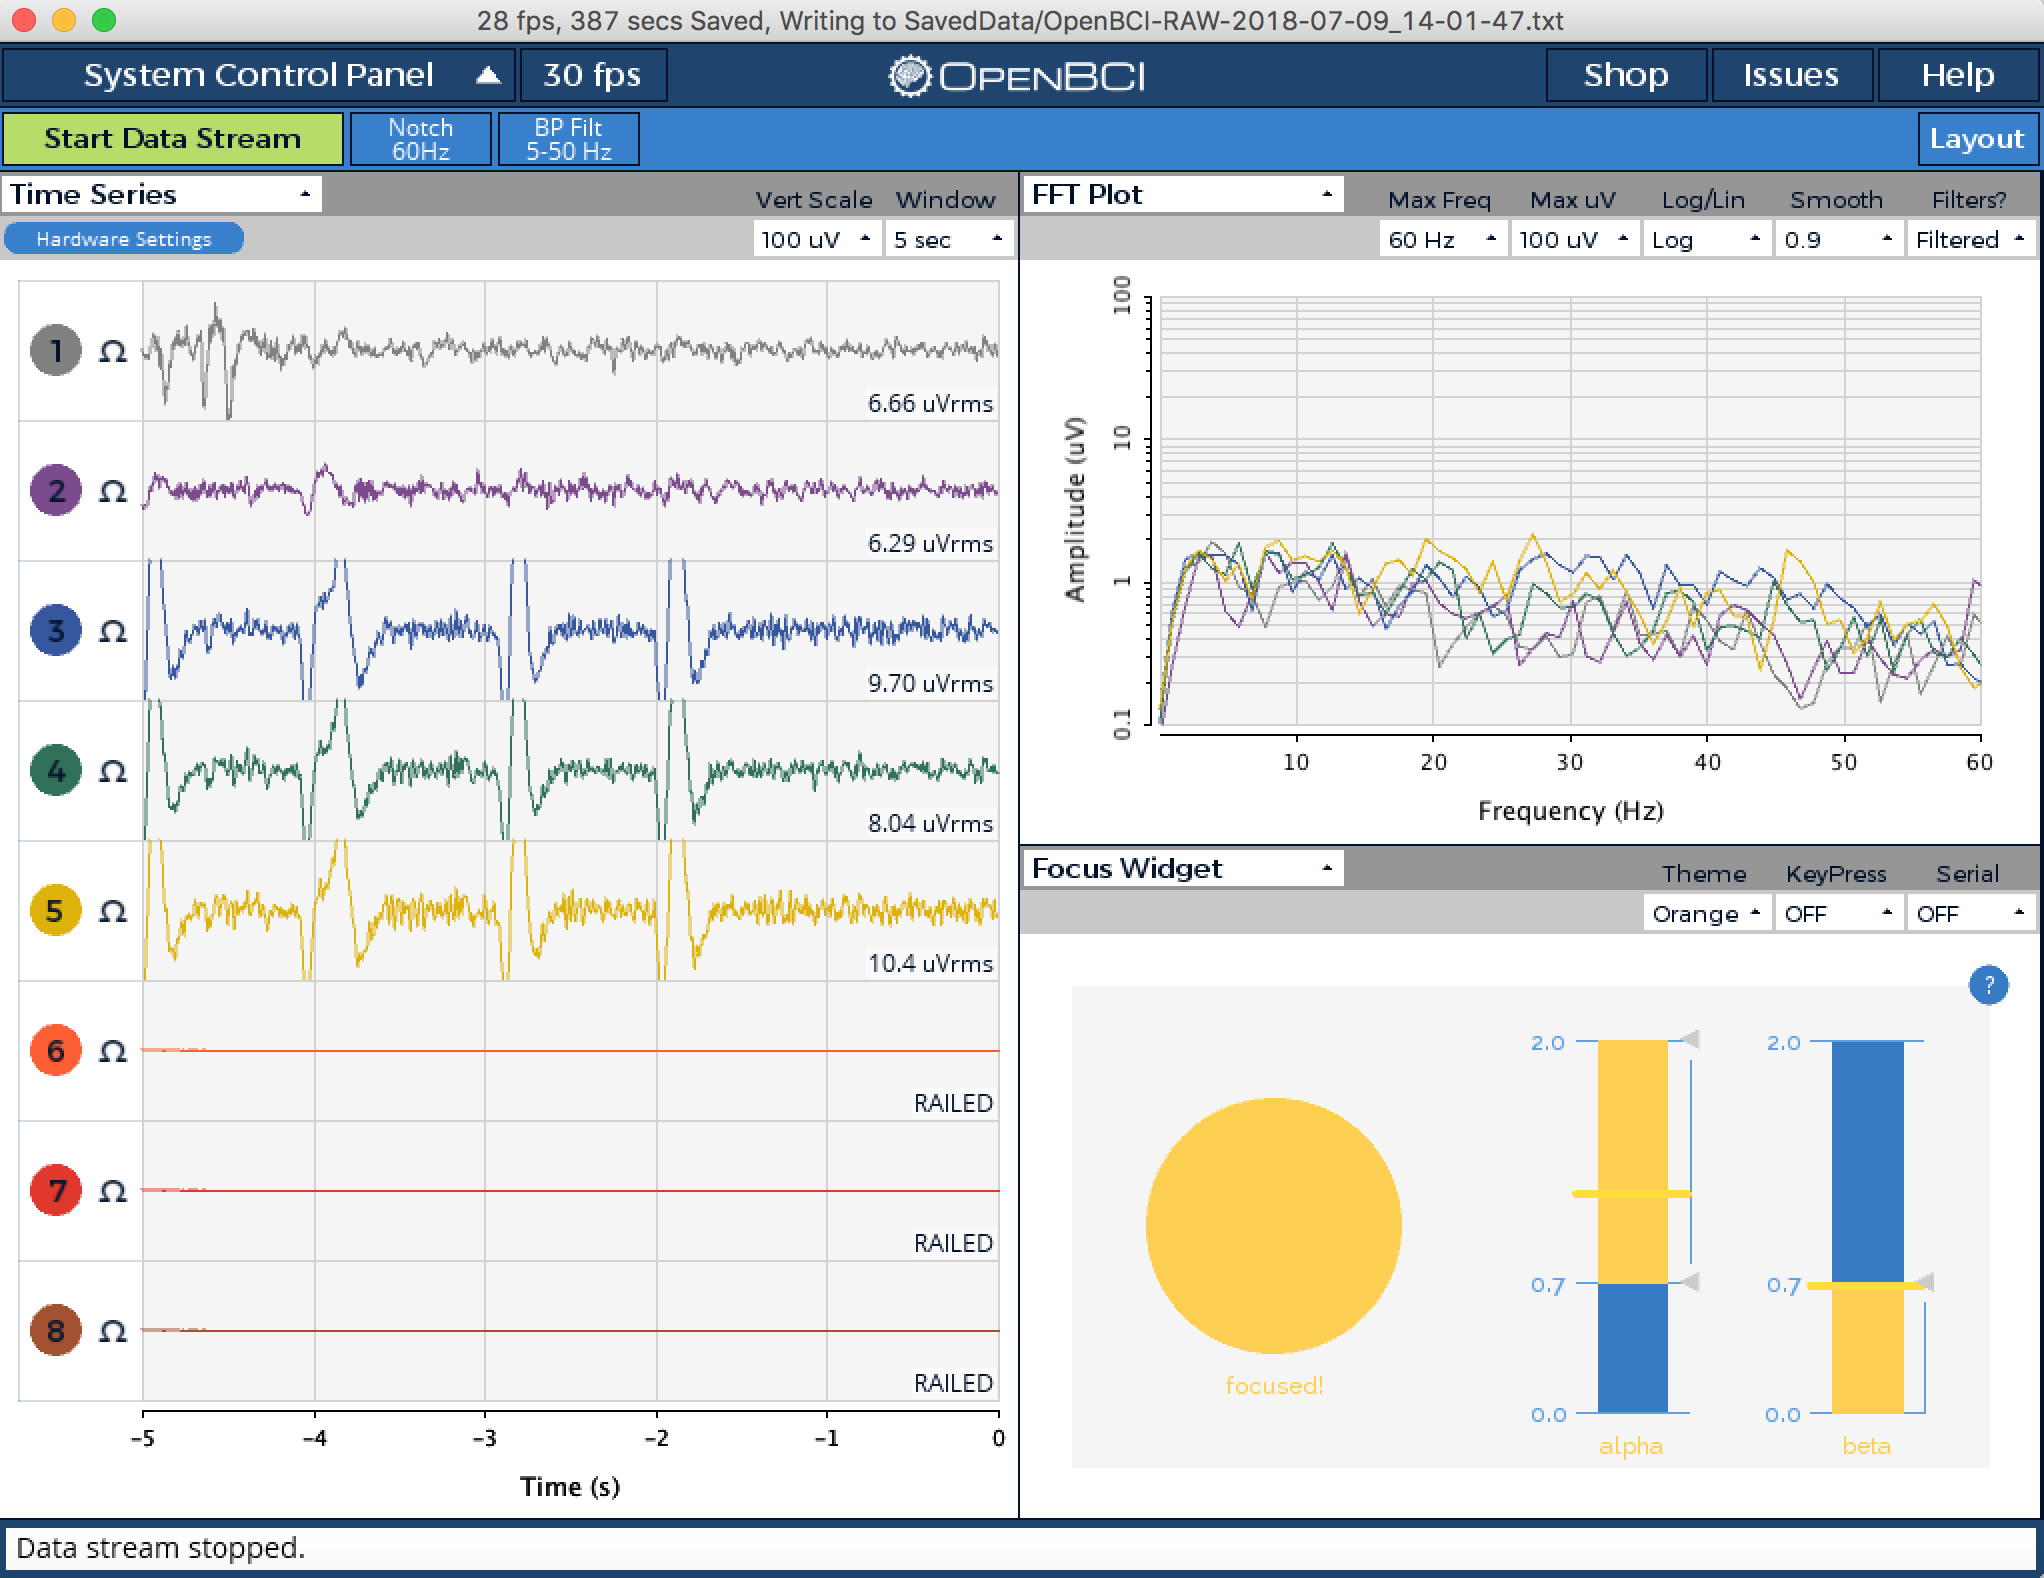Open the Time Series widget selector
The image size is (2044, 1578).
161,194
